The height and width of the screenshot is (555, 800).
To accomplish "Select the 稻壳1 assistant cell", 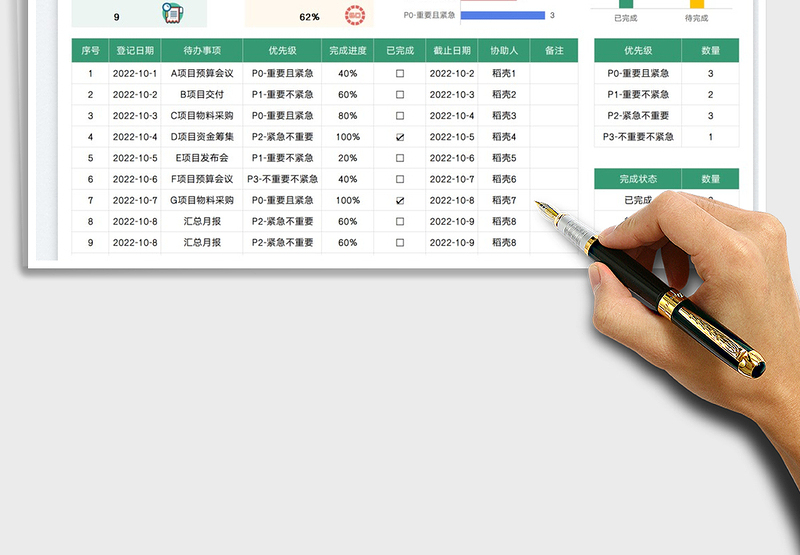I will click(504, 73).
